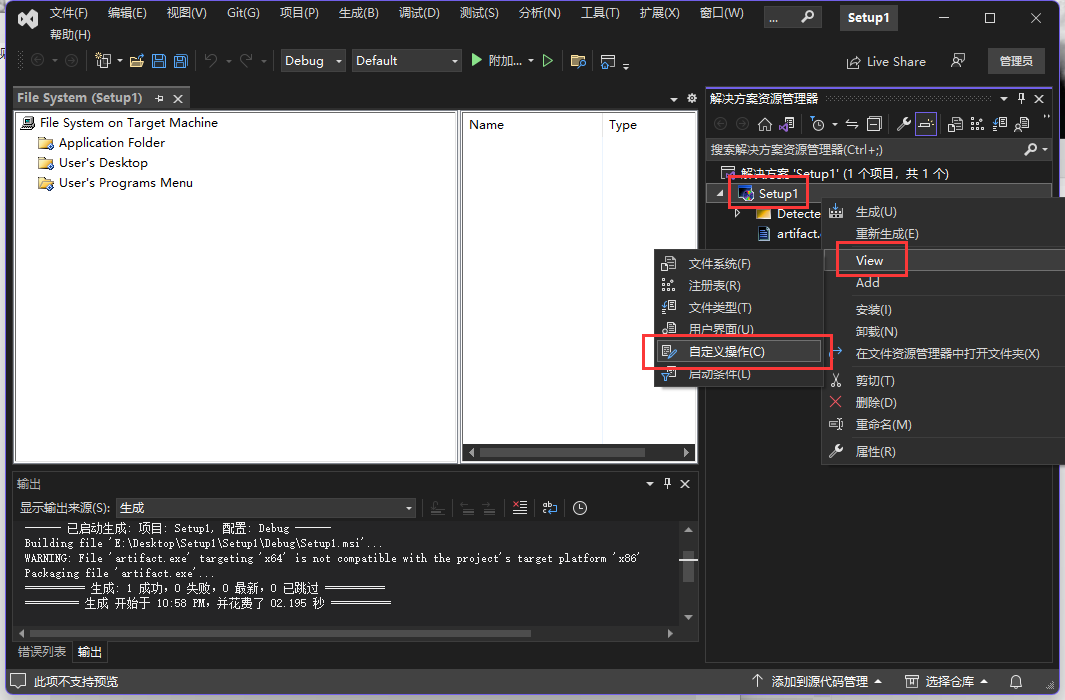Toggle the Preview Selected Items button

click(x=926, y=124)
